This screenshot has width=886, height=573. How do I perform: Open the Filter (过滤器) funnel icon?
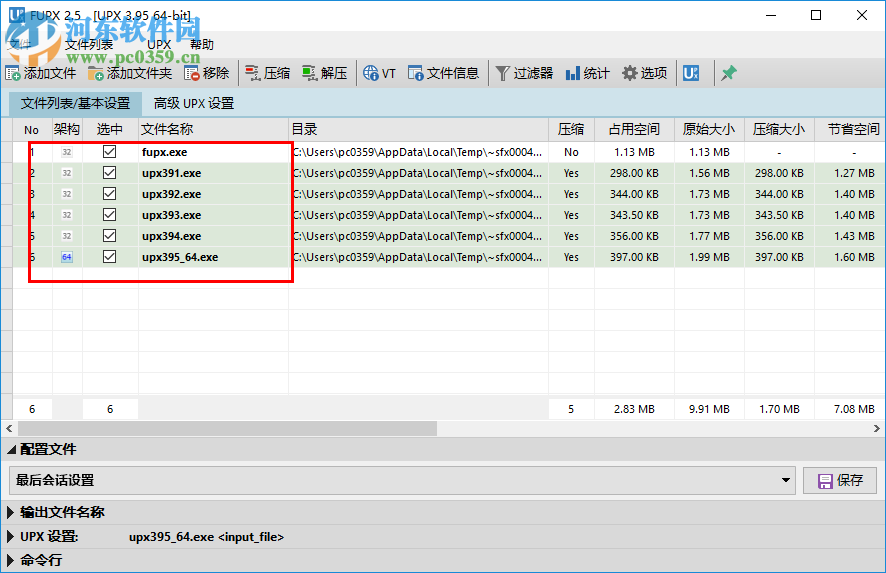pos(502,73)
